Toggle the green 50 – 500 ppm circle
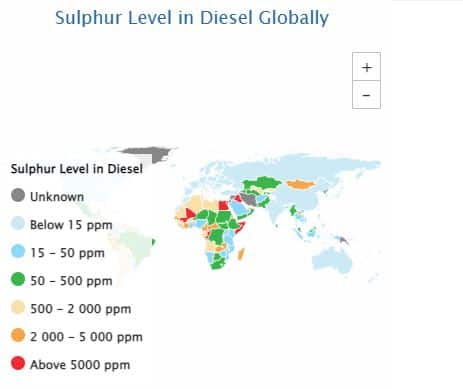This screenshot has height=389, width=463. [x=18, y=279]
